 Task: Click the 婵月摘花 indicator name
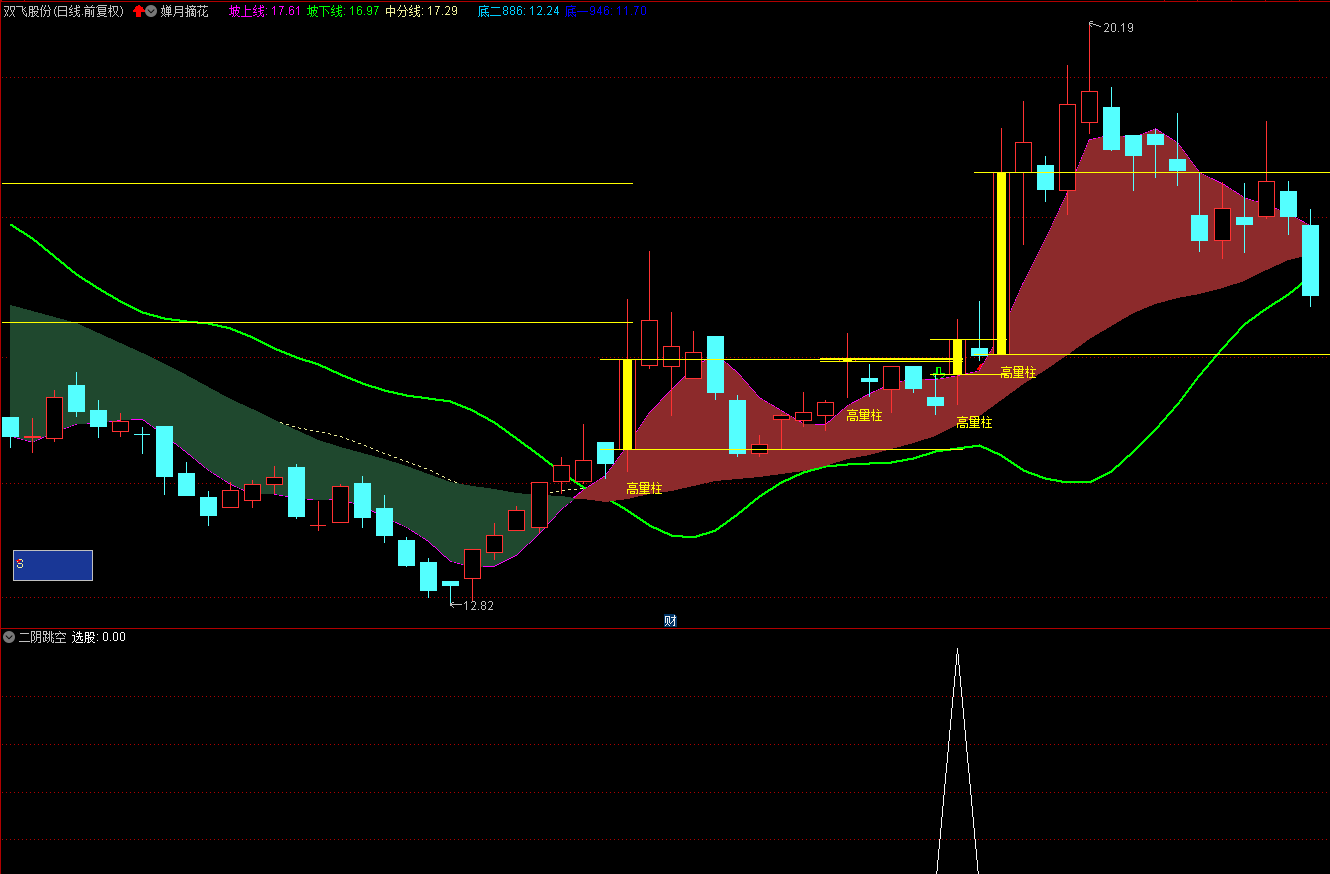click(x=185, y=12)
